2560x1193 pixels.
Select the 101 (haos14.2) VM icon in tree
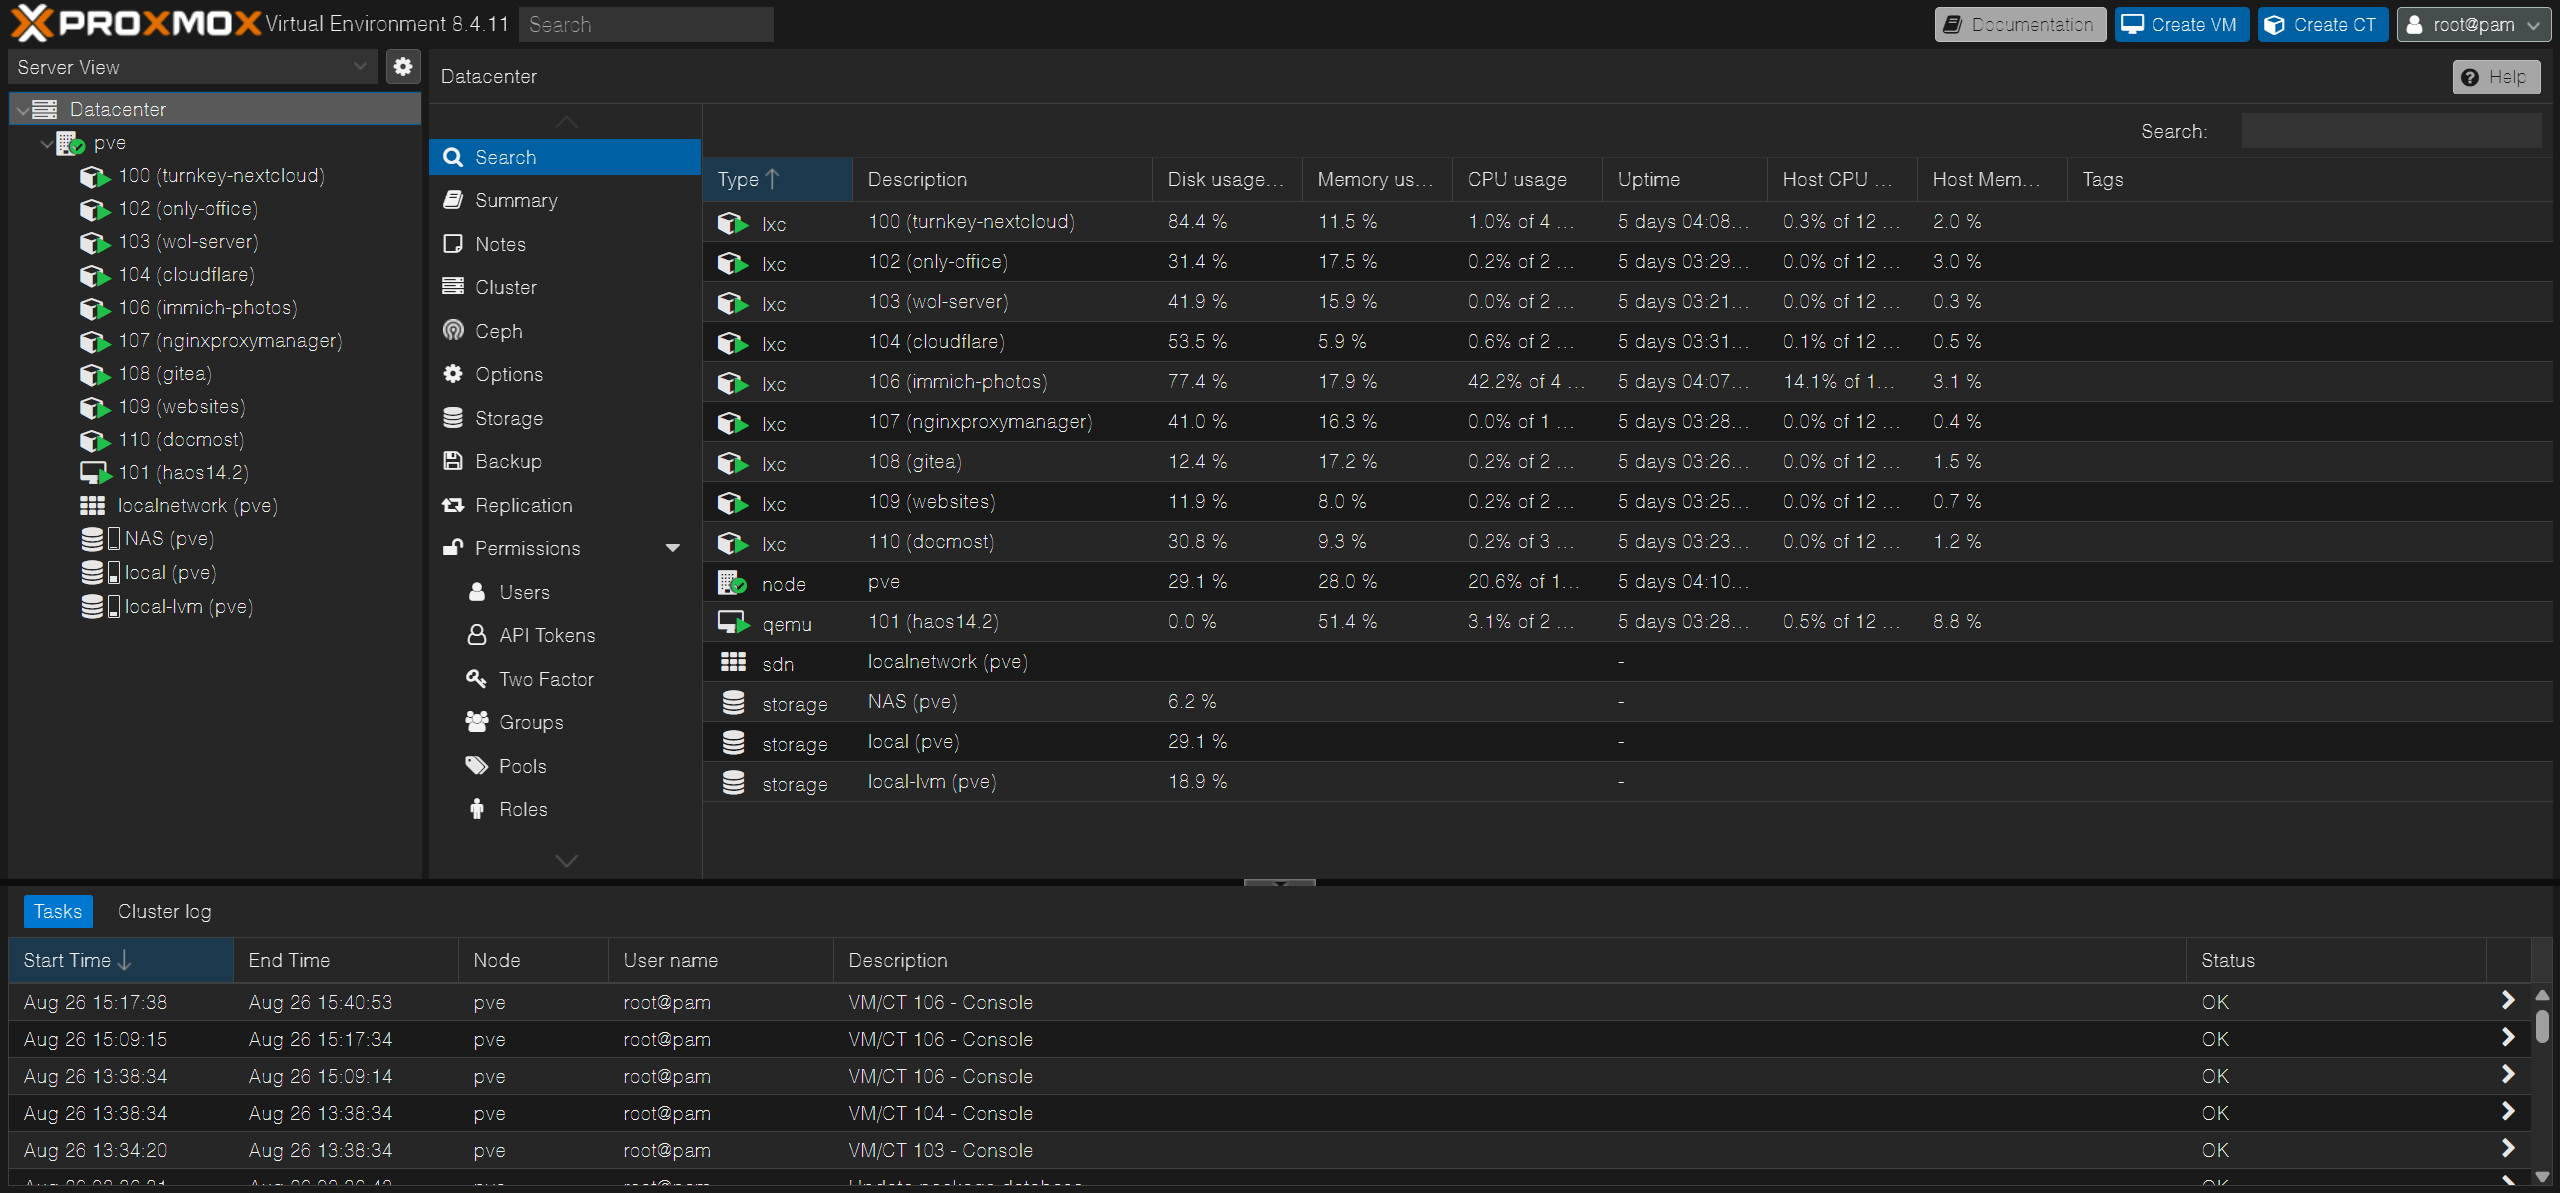94,472
